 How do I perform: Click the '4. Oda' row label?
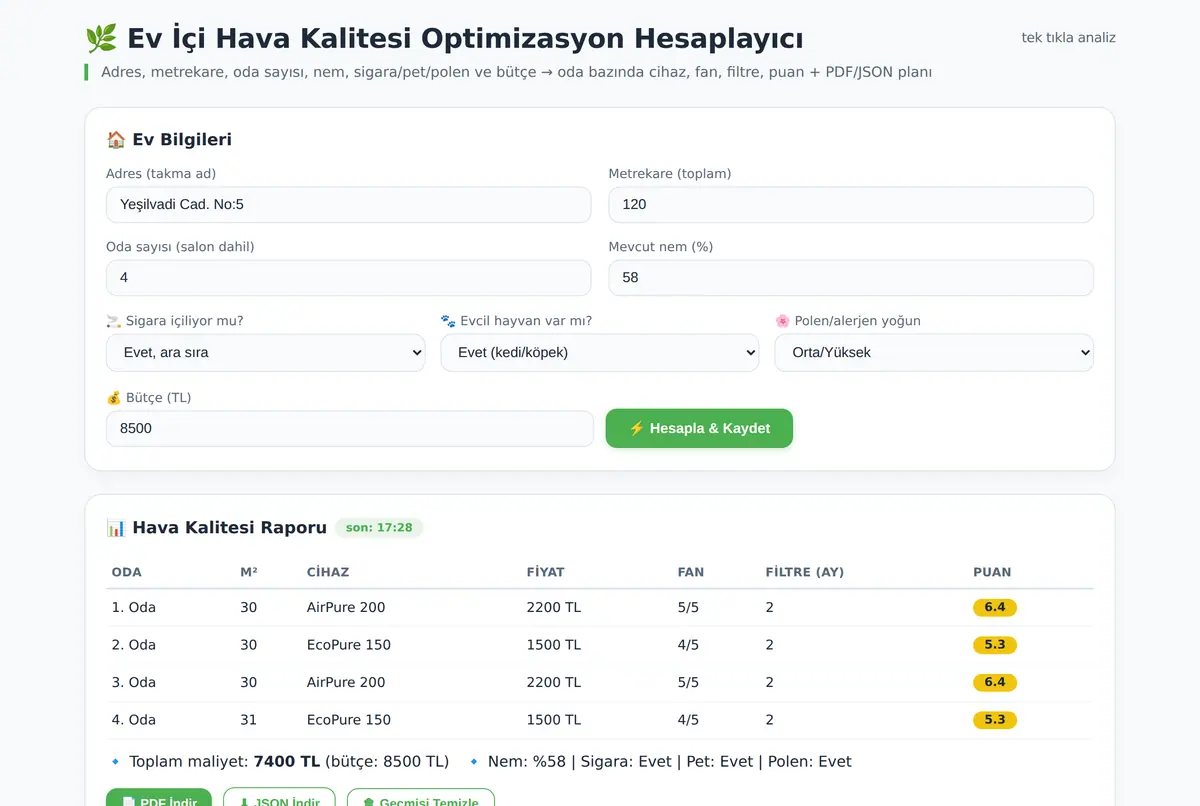[134, 720]
